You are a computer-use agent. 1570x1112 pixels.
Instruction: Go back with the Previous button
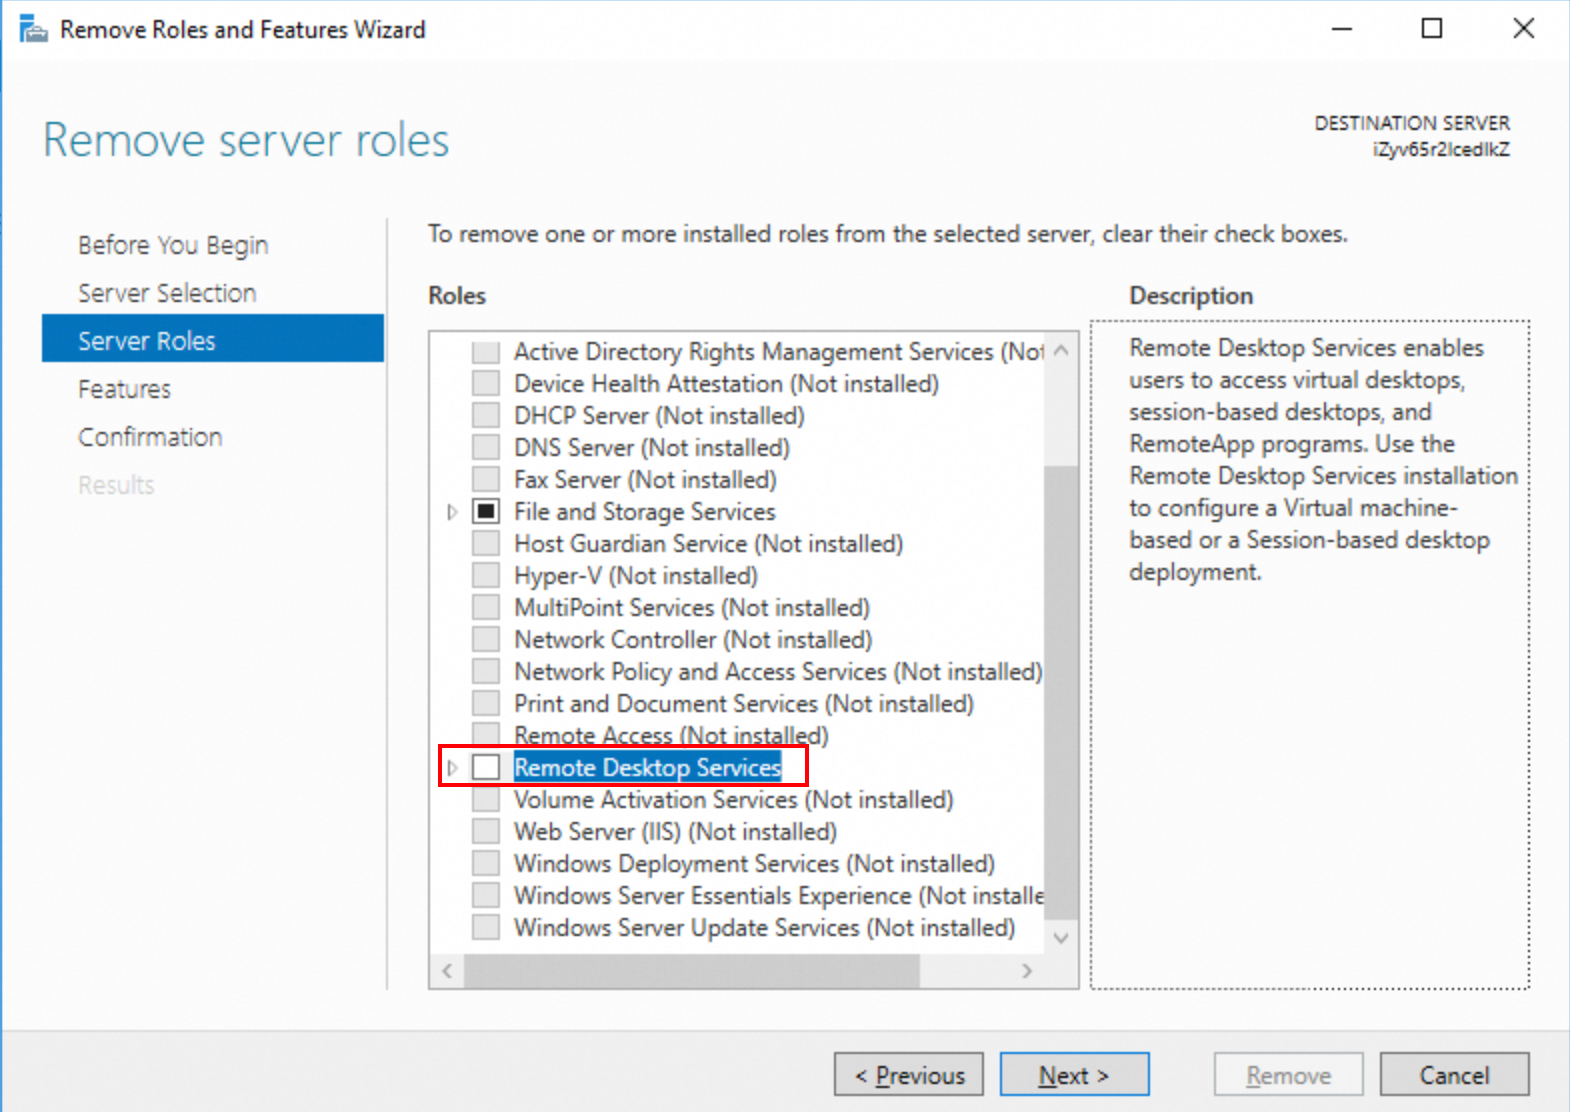pos(909,1075)
